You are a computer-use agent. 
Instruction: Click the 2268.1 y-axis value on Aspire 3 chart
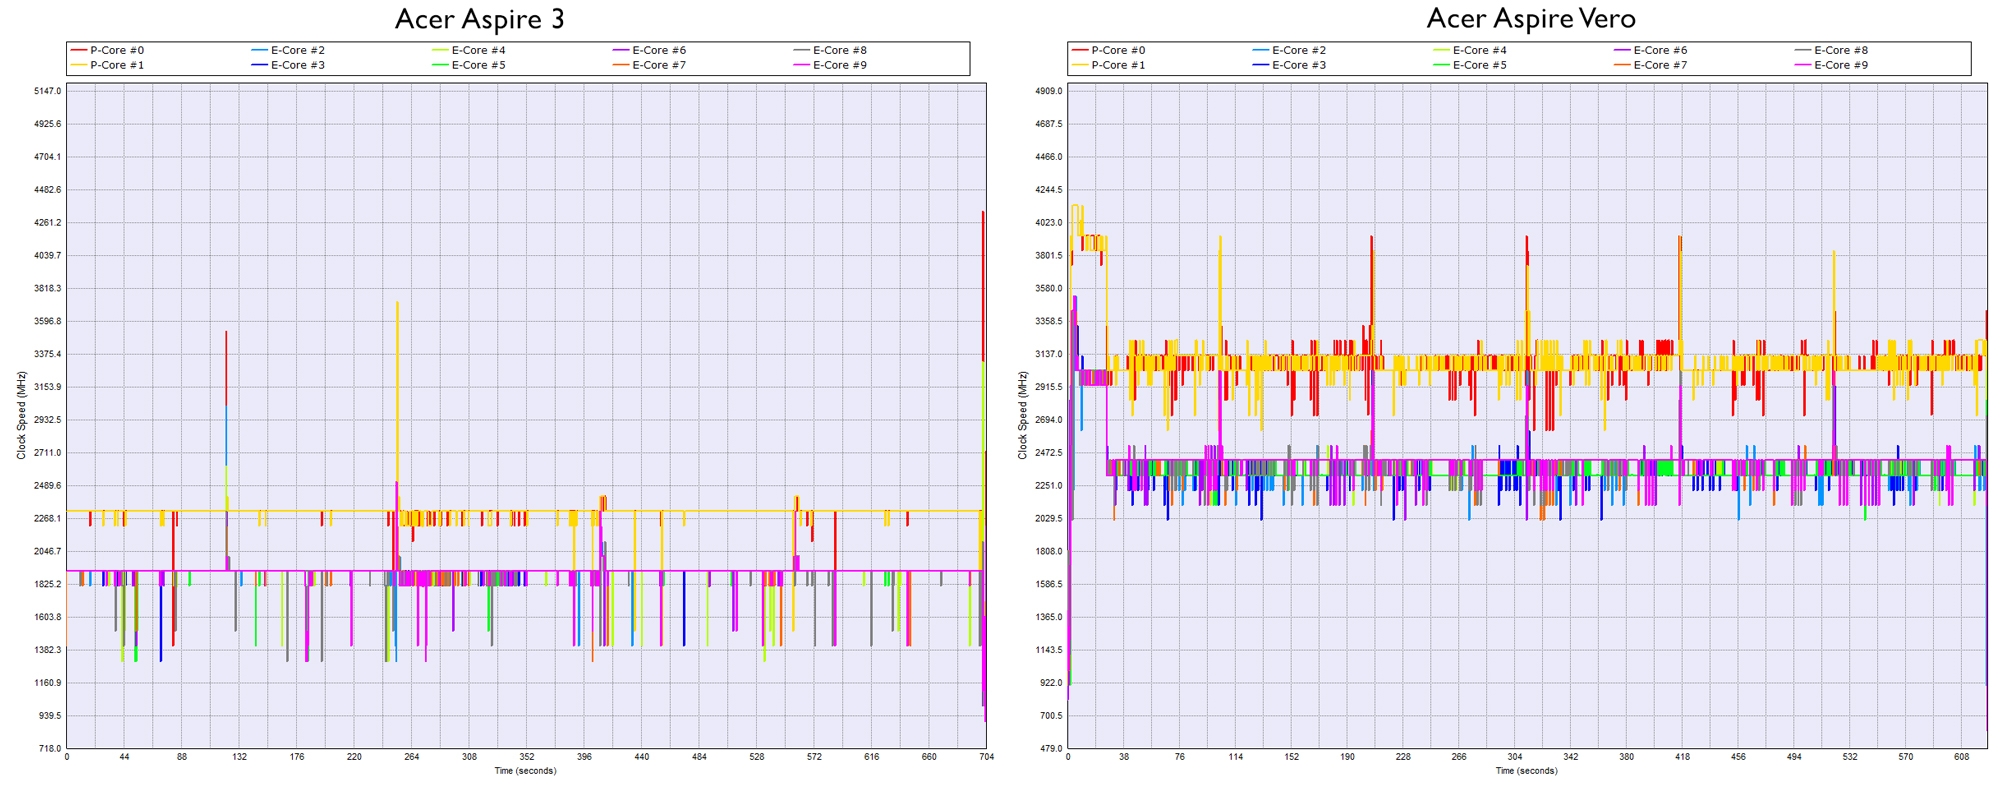(48, 518)
